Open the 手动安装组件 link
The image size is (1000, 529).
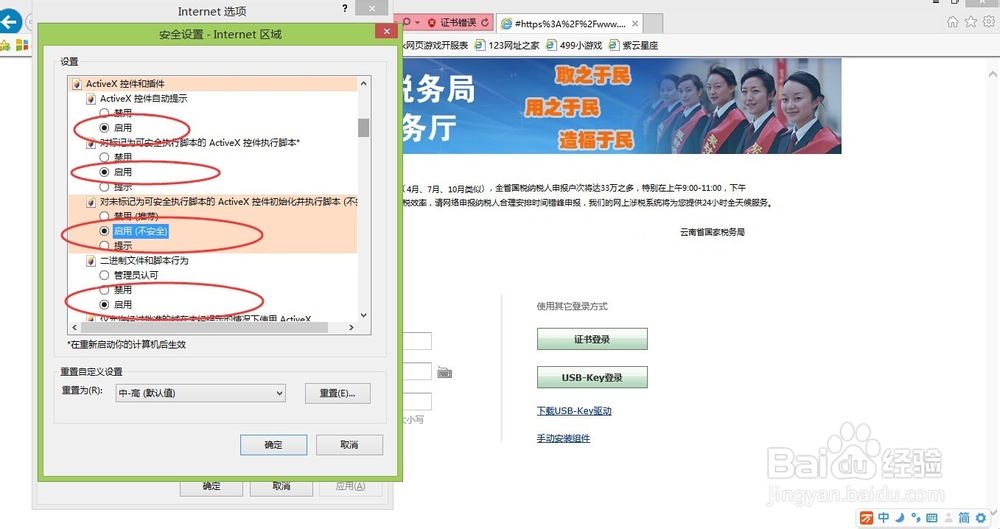pyautogui.click(x=563, y=438)
